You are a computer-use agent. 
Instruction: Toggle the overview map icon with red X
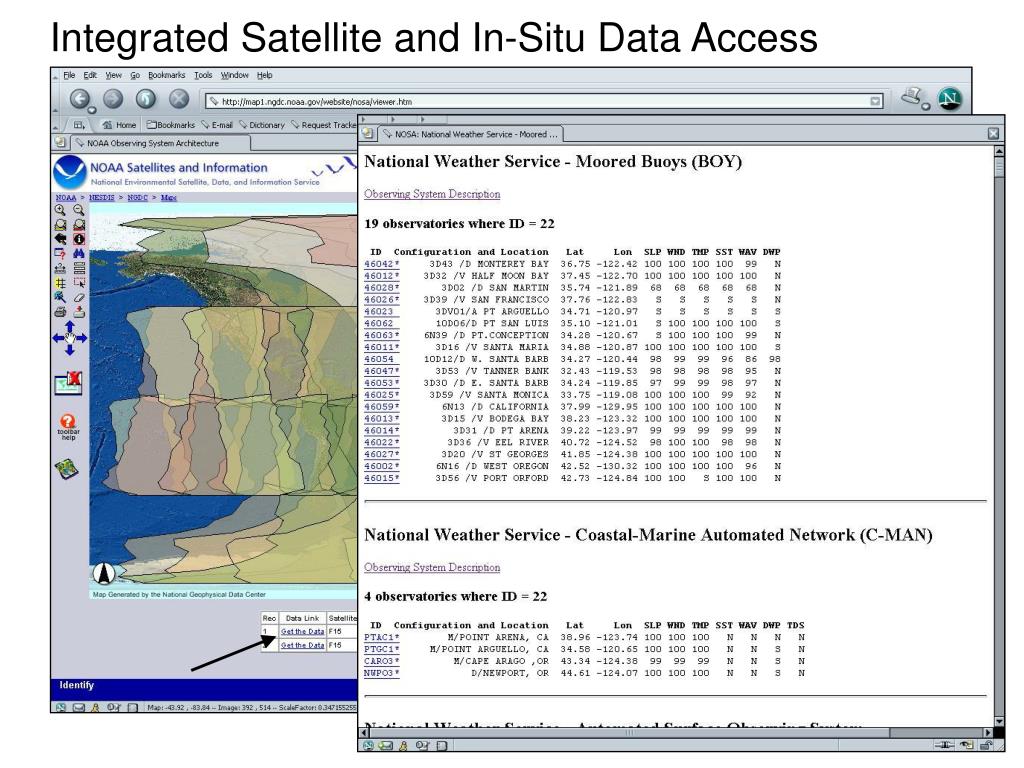coord(69,383)
